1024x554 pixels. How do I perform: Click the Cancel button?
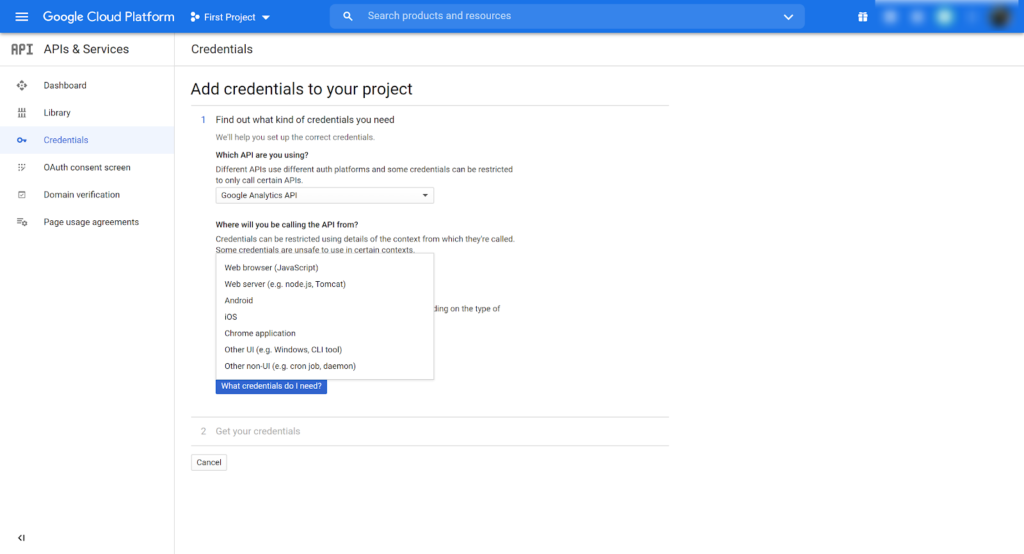point(209,463)
